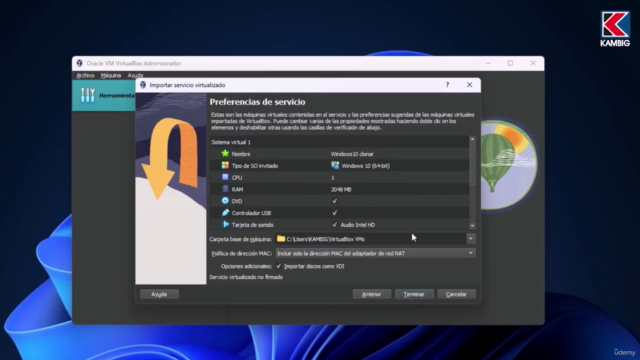The width and height of the screenshot is (640, 360).
Task: Click the Controlador USB label
Action: [x=251, y=213]
